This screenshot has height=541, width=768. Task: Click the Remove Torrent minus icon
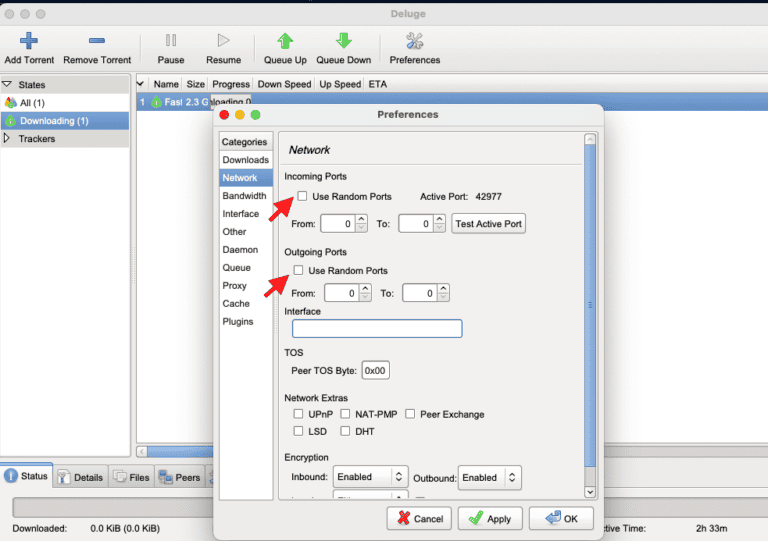pyautogui.click(x=97, y=41)
